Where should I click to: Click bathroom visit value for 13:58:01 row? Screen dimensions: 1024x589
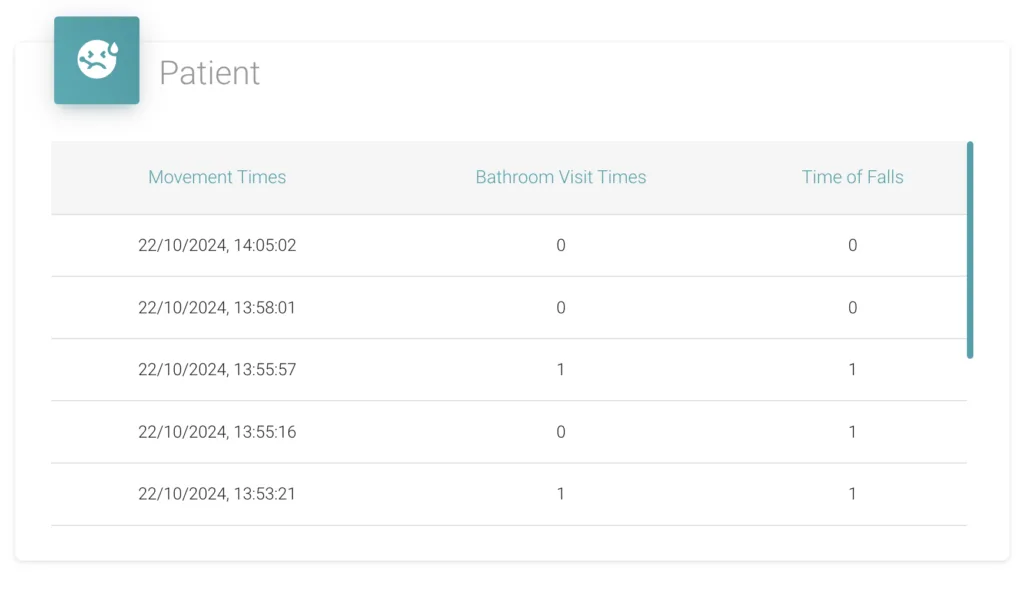(x=560, y=308)
